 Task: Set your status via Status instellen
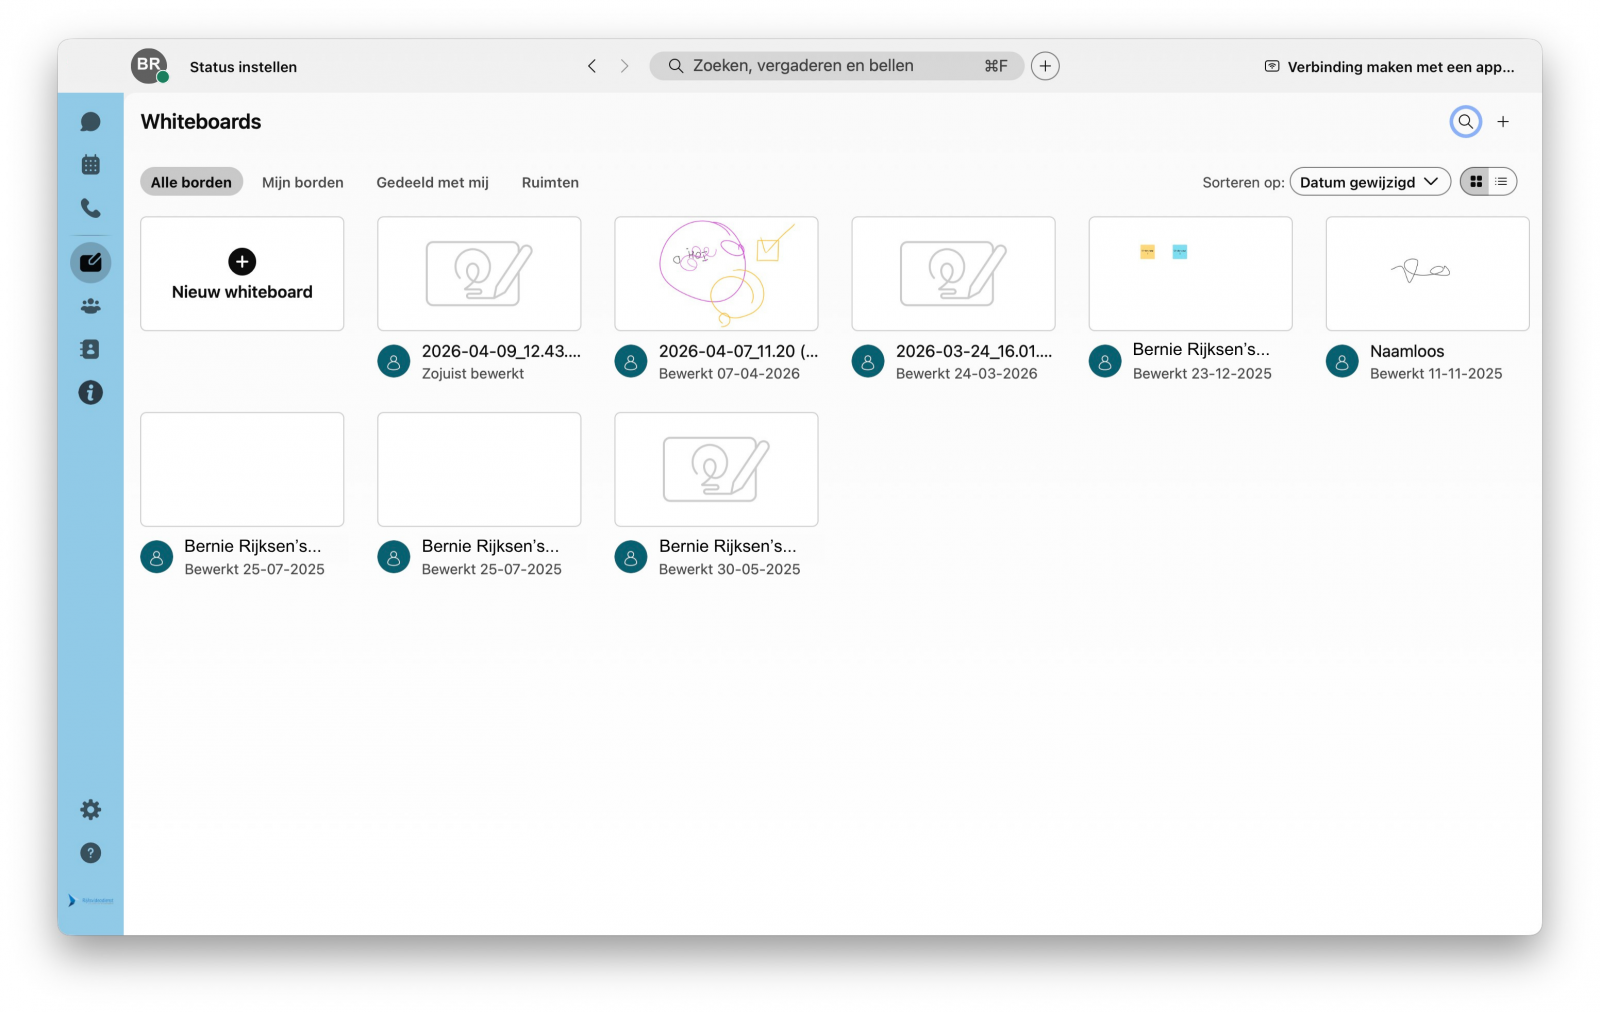coord(242,67)
